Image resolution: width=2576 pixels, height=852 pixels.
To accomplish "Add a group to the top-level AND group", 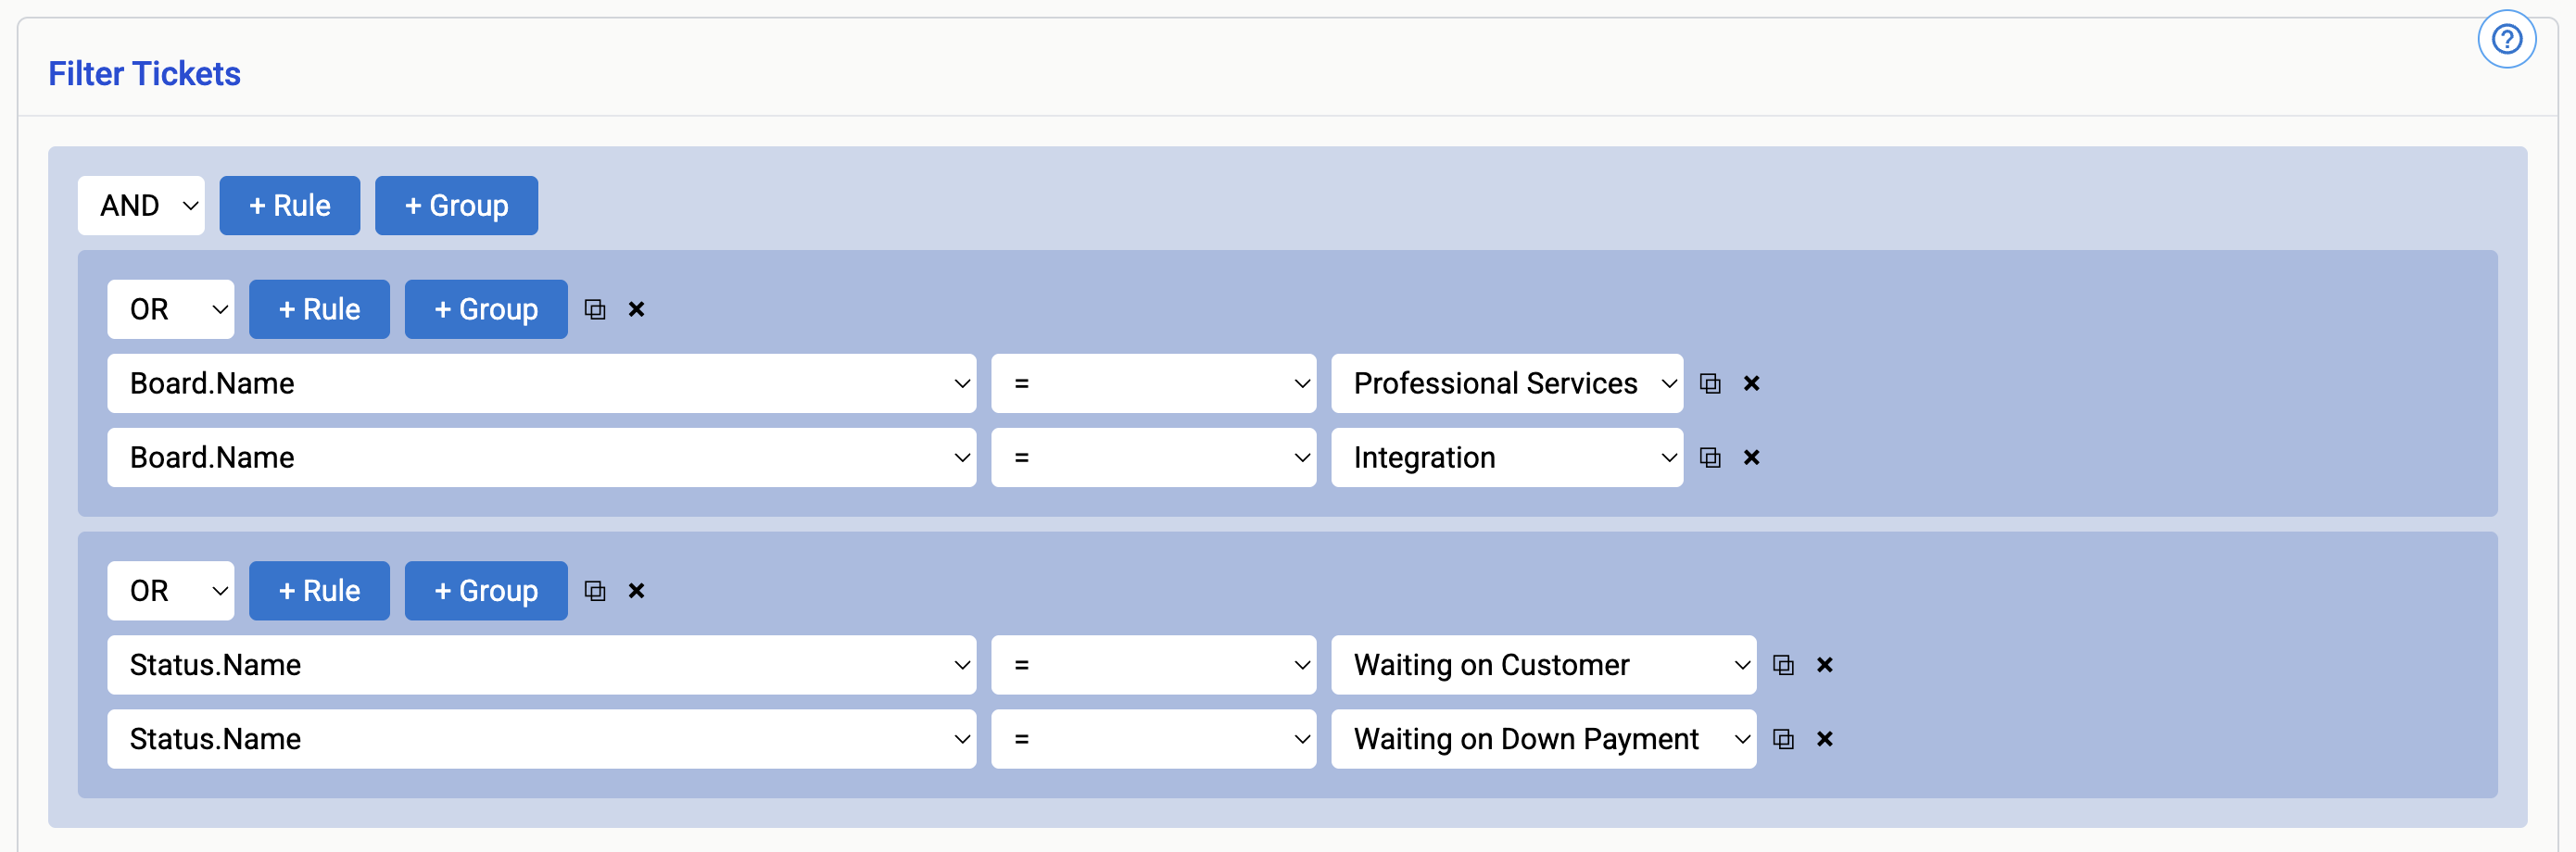I will click(456, 206).
